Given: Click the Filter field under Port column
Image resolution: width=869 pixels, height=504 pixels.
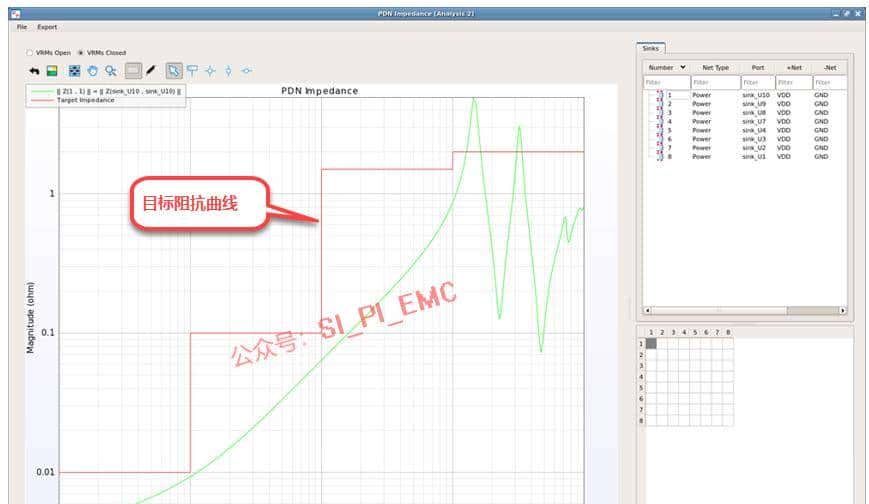Looking at the screenshot, I should tap(757, 82).
